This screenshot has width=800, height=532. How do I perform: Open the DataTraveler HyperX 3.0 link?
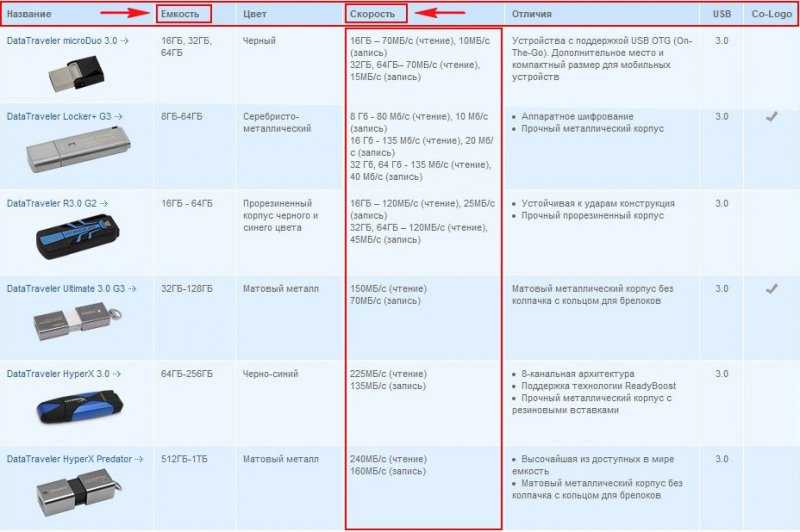(x=64, y=374)
